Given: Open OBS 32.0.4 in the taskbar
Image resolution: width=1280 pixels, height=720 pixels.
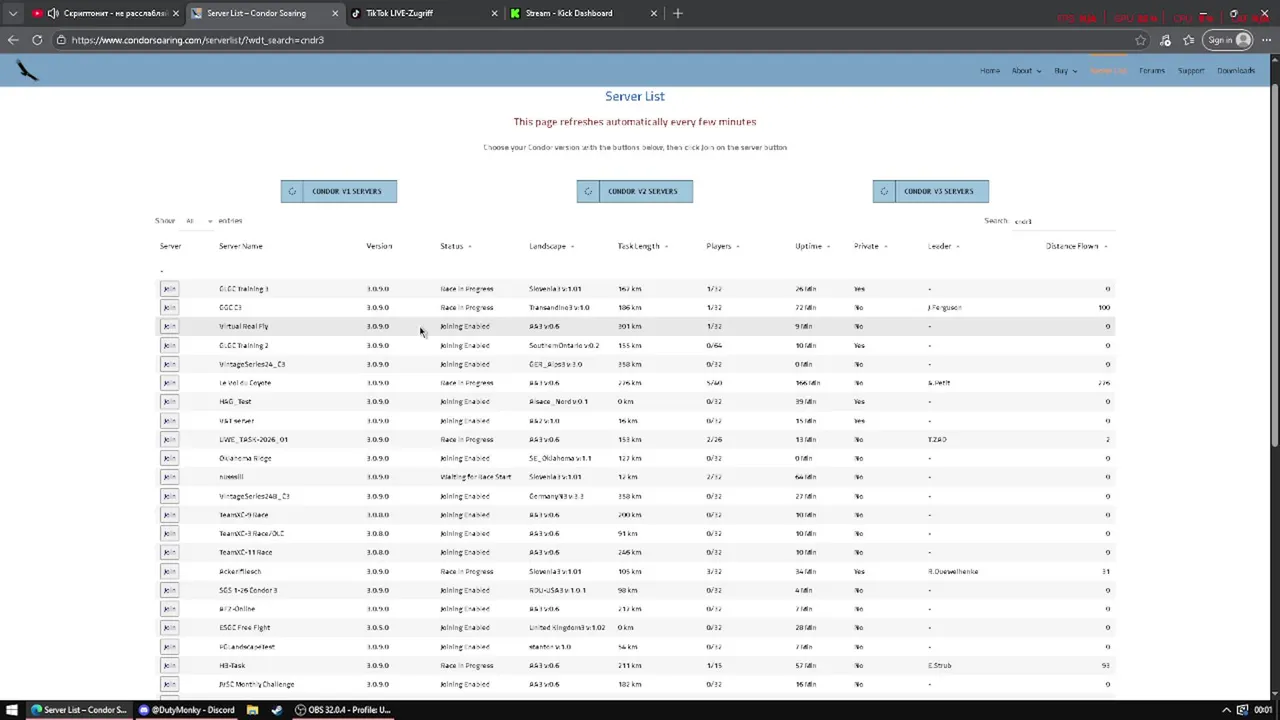Looking at the screenshot, I should [x=343, y=710].
